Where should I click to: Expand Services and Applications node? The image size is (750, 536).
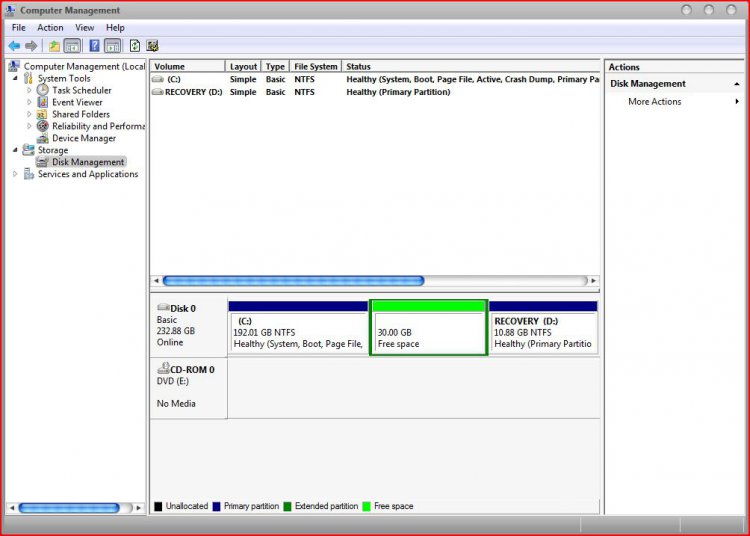point(15,174)
